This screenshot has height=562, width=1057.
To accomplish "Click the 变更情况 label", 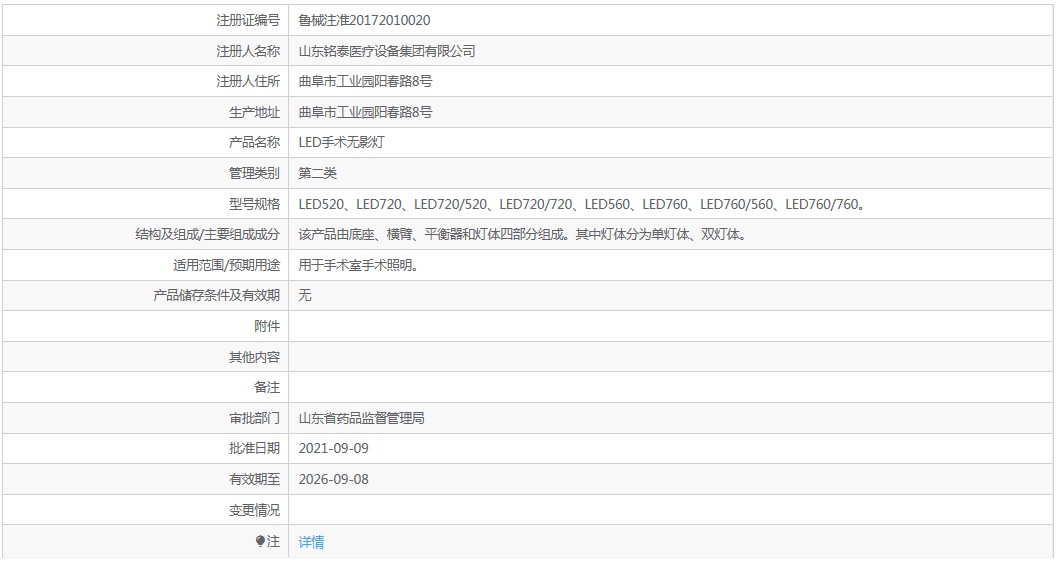I will point(254,510).
